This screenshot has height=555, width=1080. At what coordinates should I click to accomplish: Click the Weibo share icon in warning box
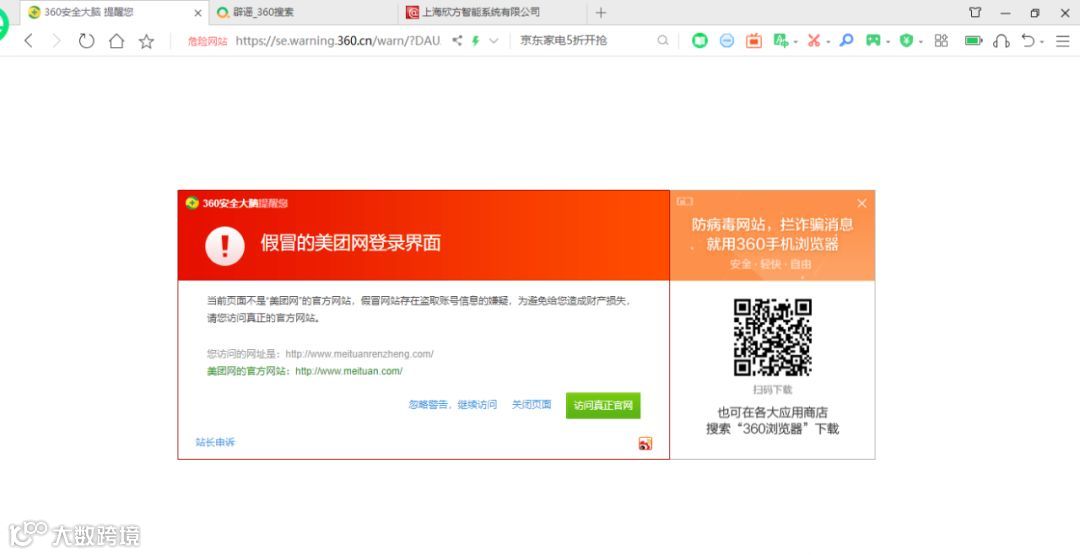coord(645,443)
